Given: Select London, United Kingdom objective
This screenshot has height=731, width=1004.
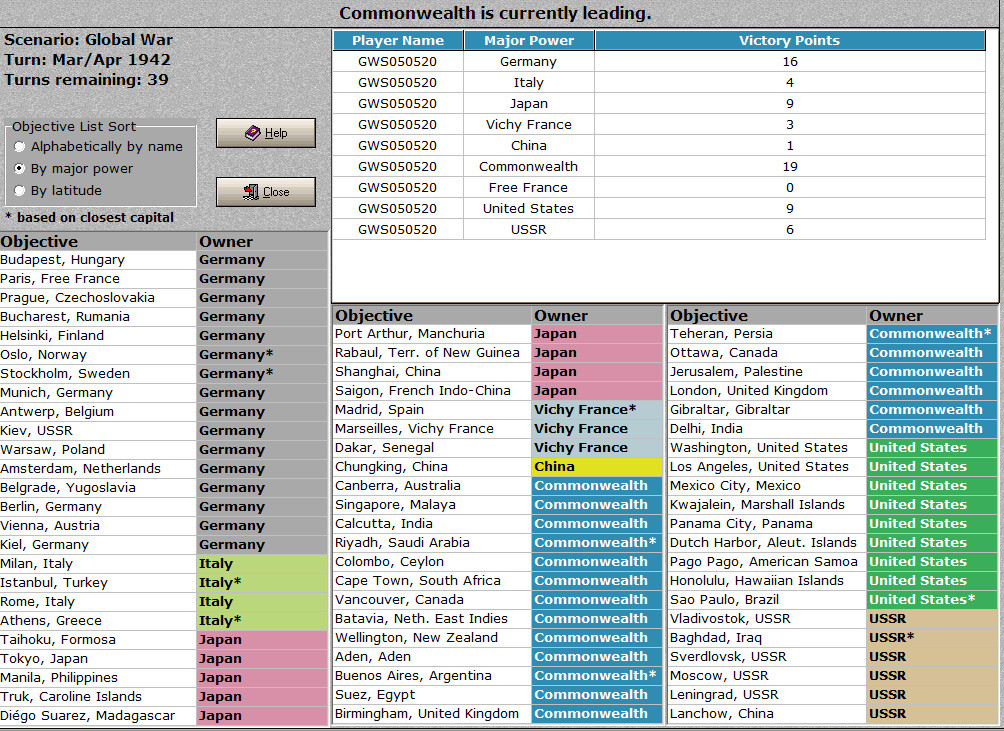Looking at the screenshot, I should [x=767, y=390].
